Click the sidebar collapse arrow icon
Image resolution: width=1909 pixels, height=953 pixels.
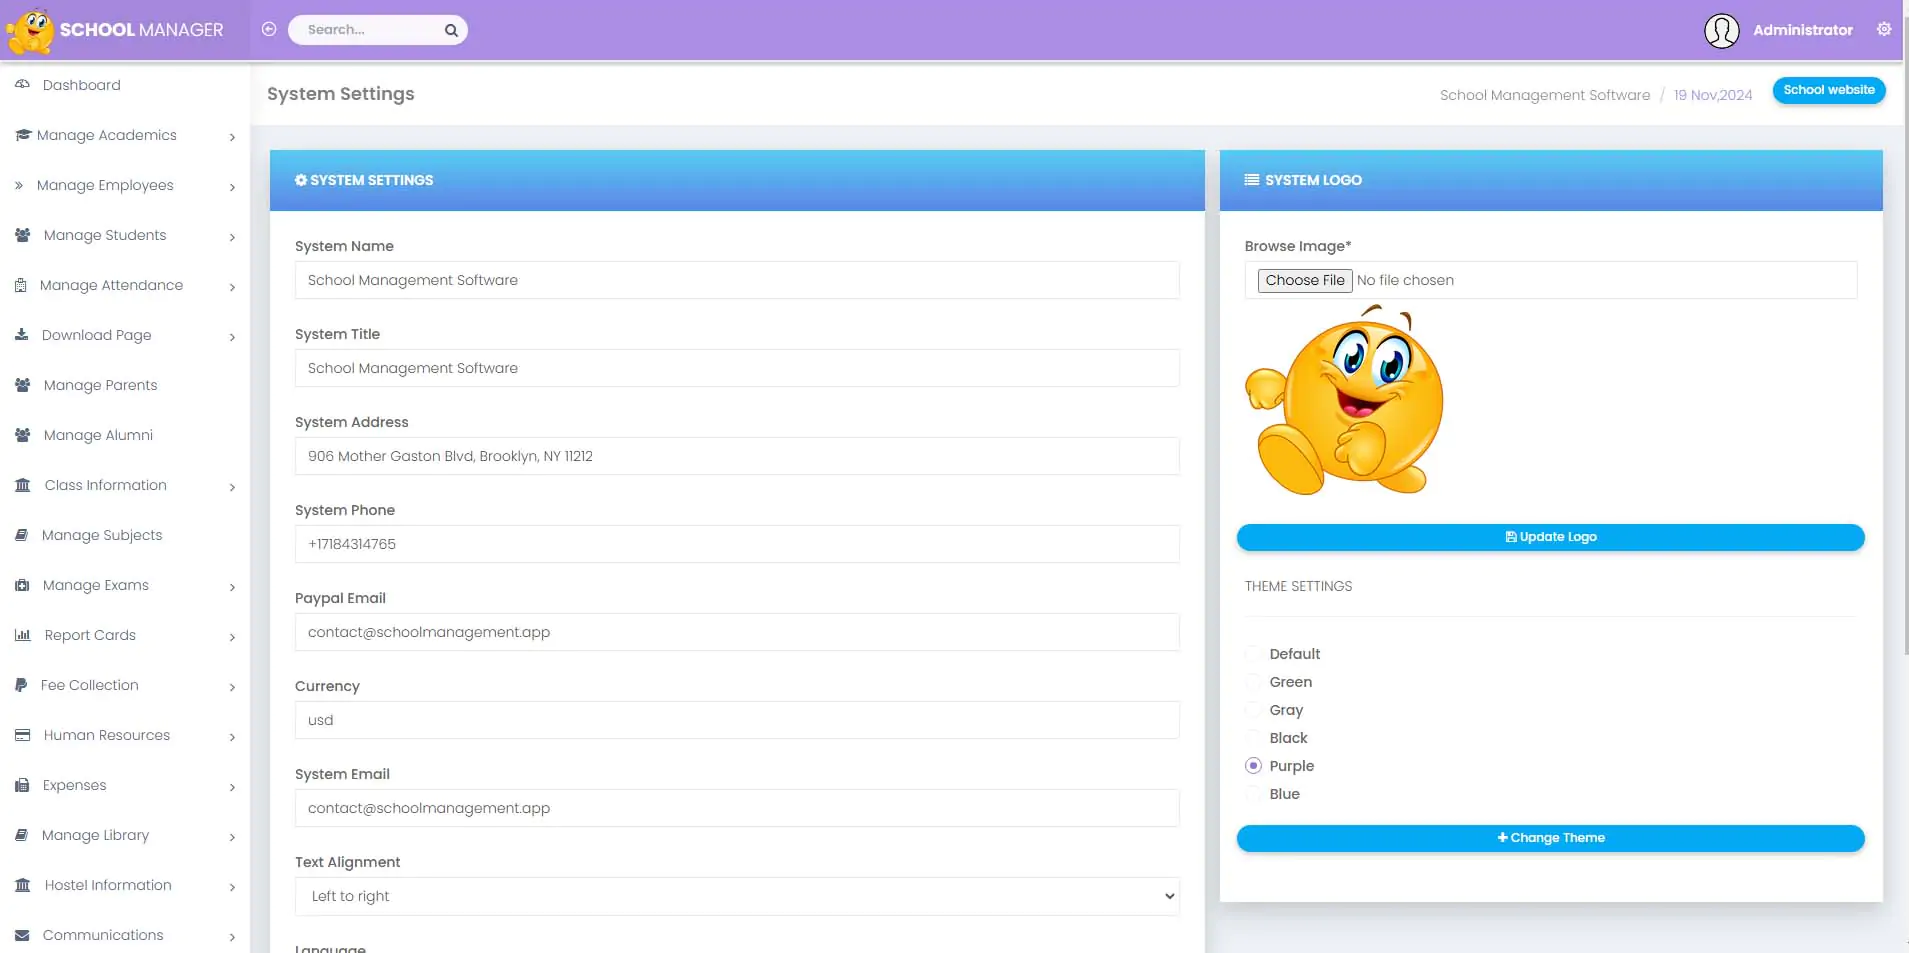pyautogui.click(x=269, y=29)
